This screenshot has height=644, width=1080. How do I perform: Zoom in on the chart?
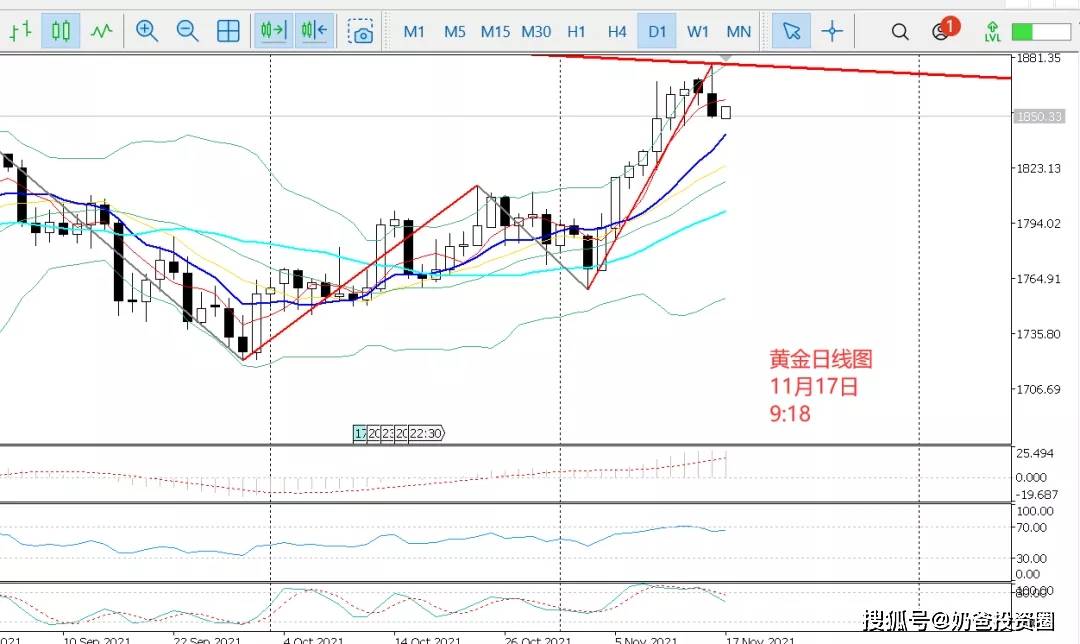[147, 31]
